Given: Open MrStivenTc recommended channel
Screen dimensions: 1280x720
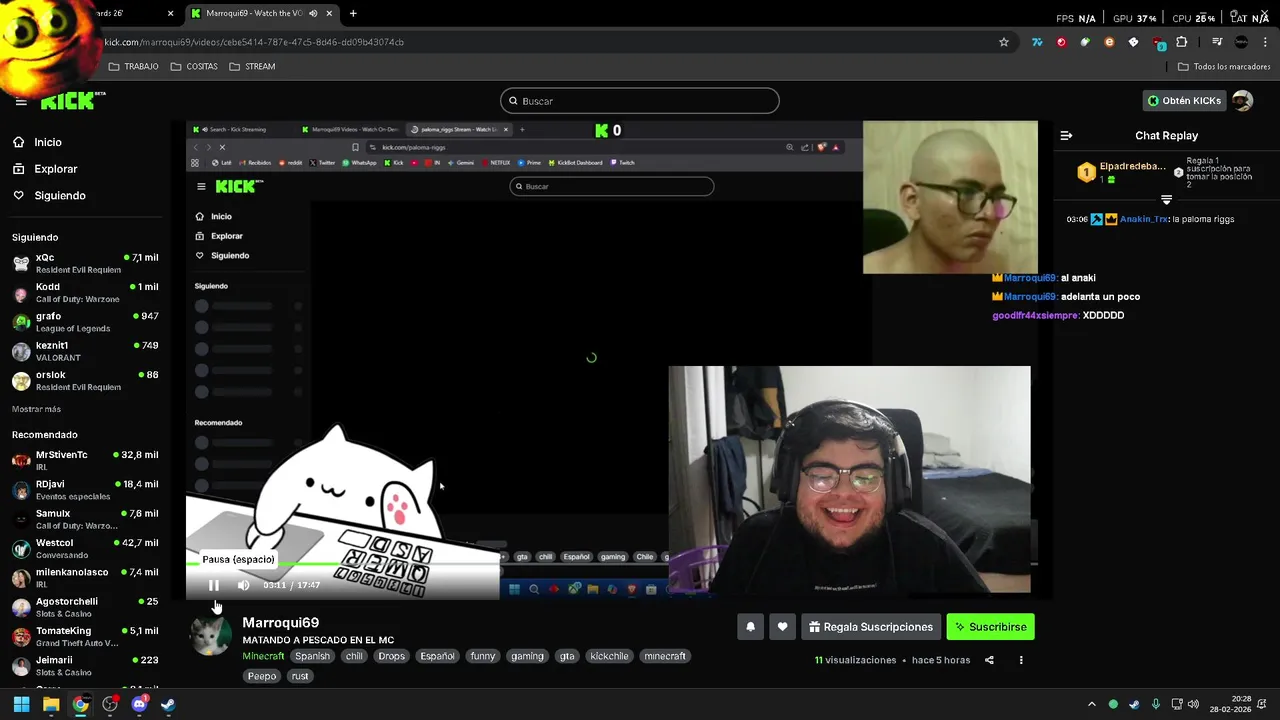Looking at the screenshot, I should click(85, 460).
